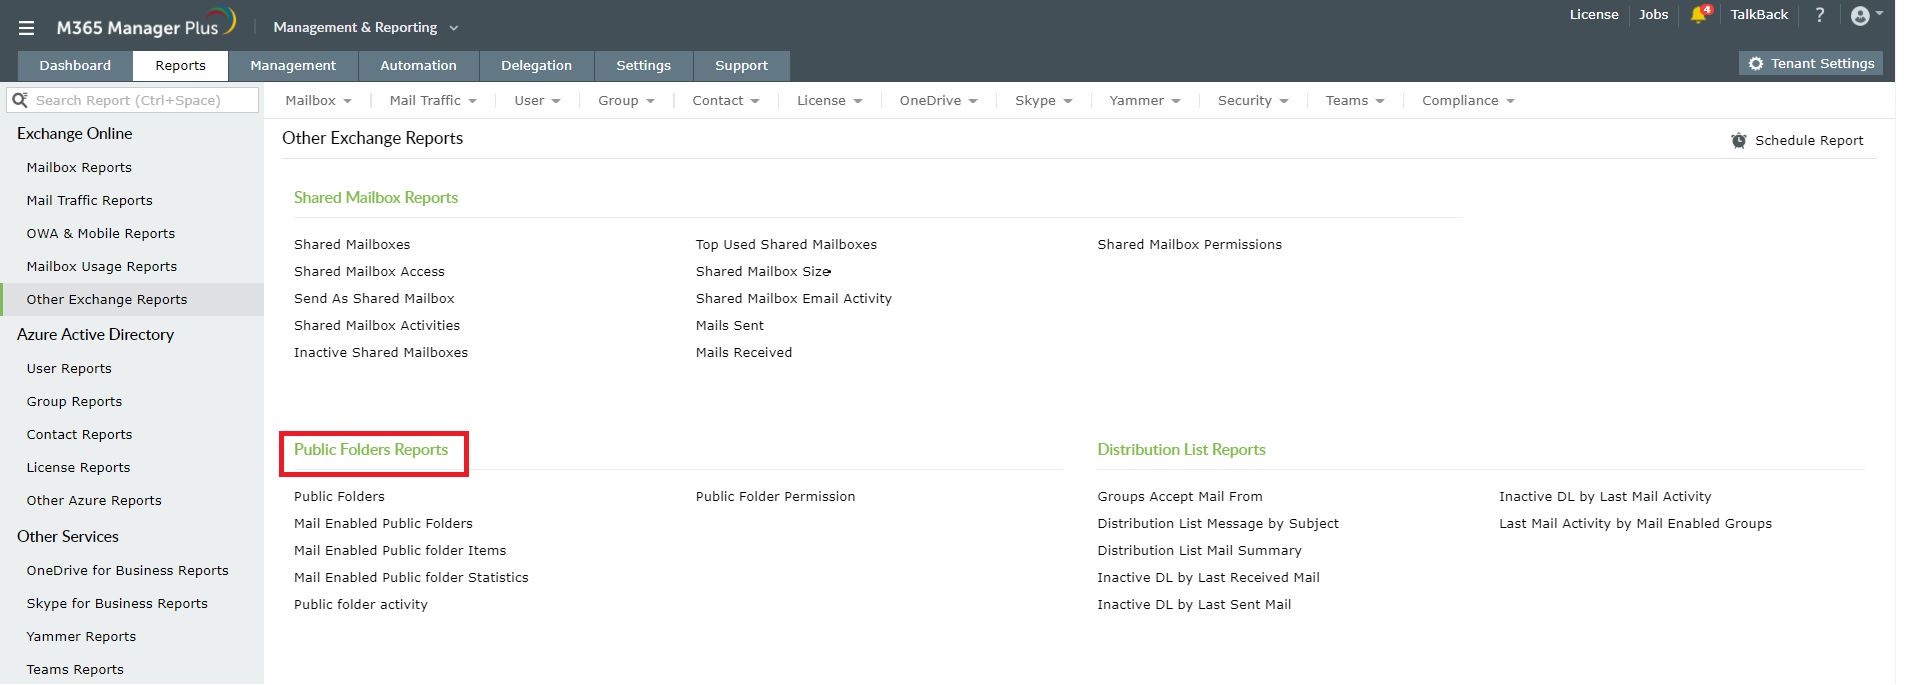Expand the Yammer dropdown

coord(1145,101)
